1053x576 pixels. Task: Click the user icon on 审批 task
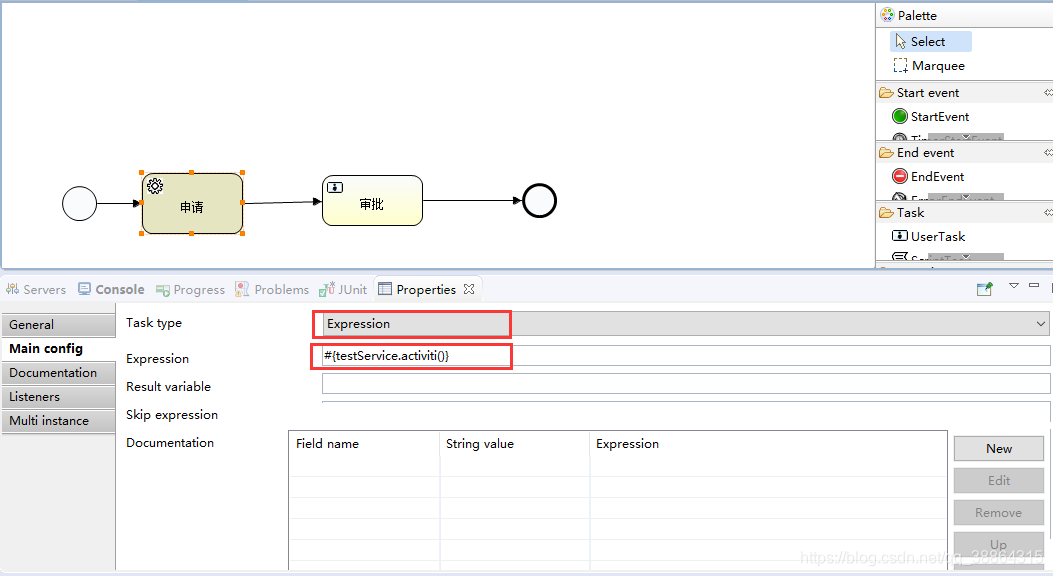point(334,187)
